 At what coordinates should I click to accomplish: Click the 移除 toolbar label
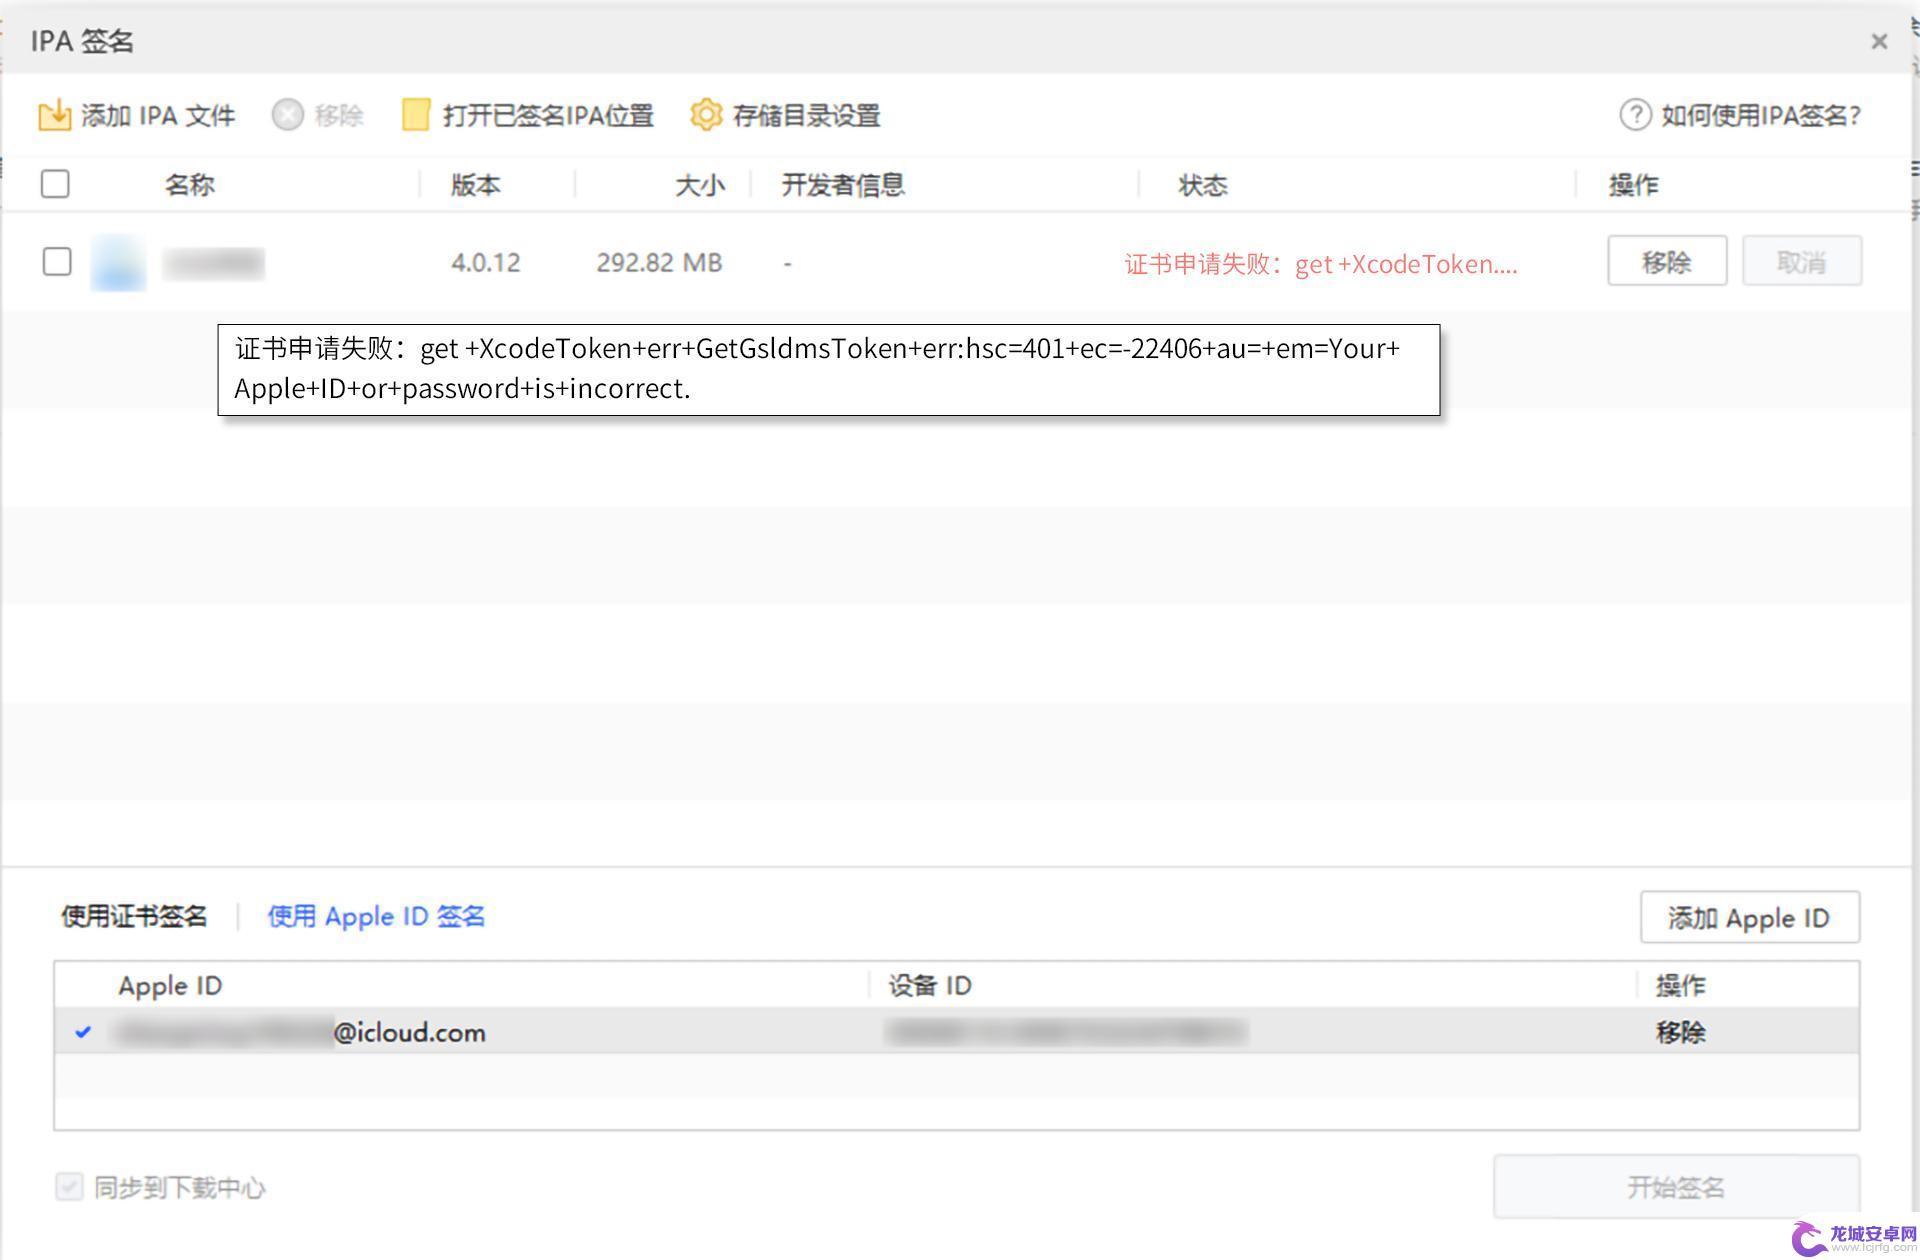tap(338, 116)
